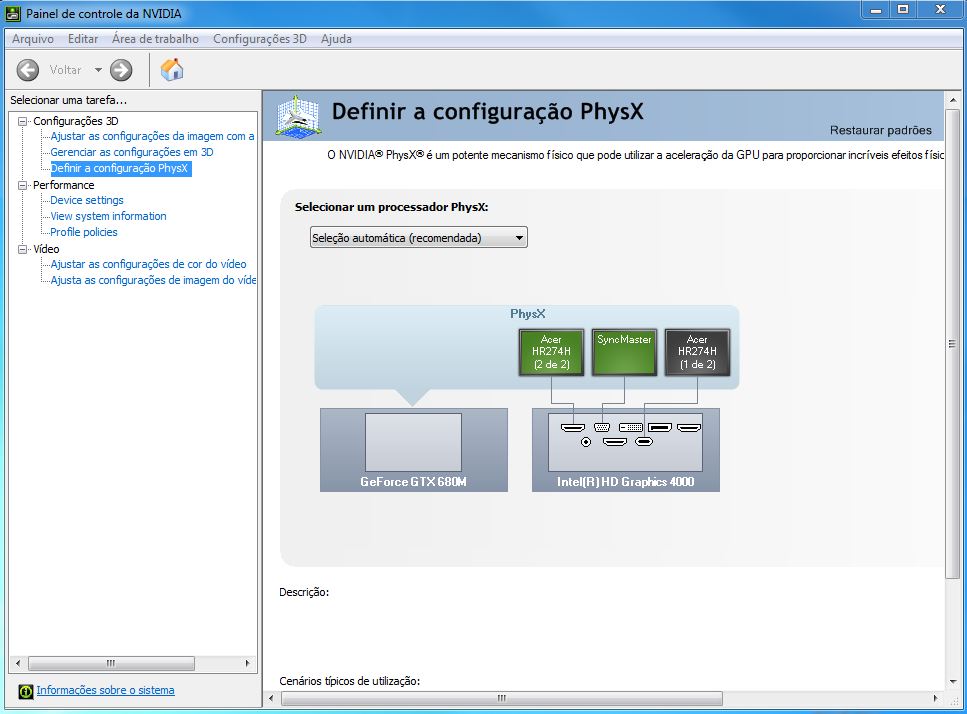967x714 pixels.
Task: Open Profile policies task
Action: [x=84, y=232]
